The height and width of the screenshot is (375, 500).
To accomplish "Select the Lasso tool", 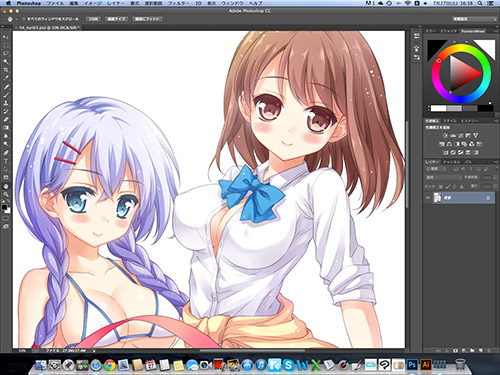I will tap(6, 53).
